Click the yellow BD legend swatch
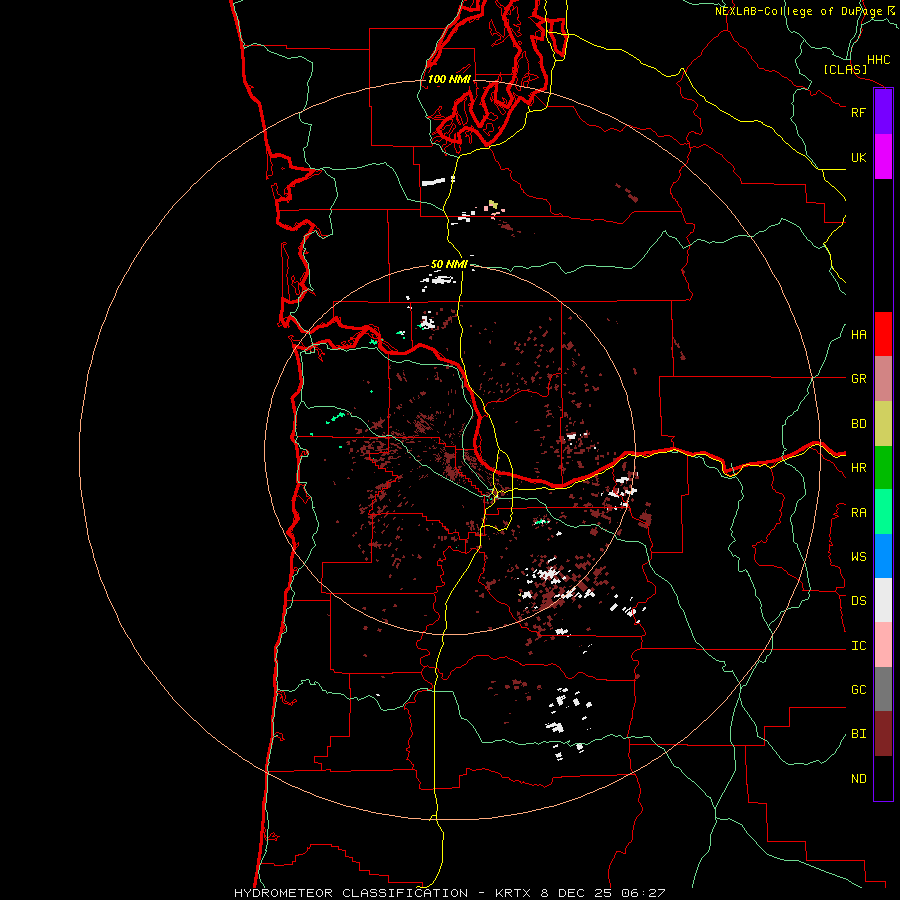 [x=883, y=424]
